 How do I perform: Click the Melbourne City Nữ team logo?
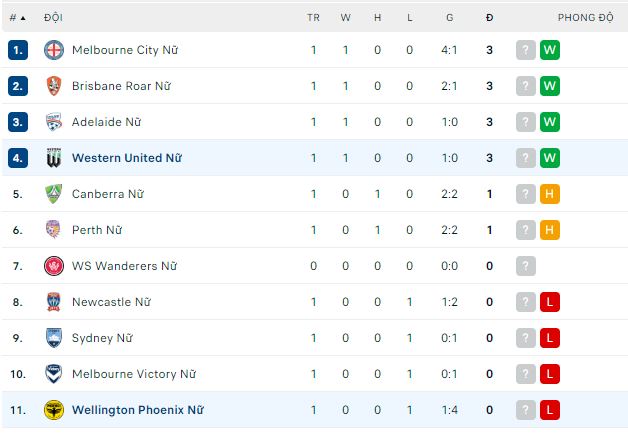[54, 50]
